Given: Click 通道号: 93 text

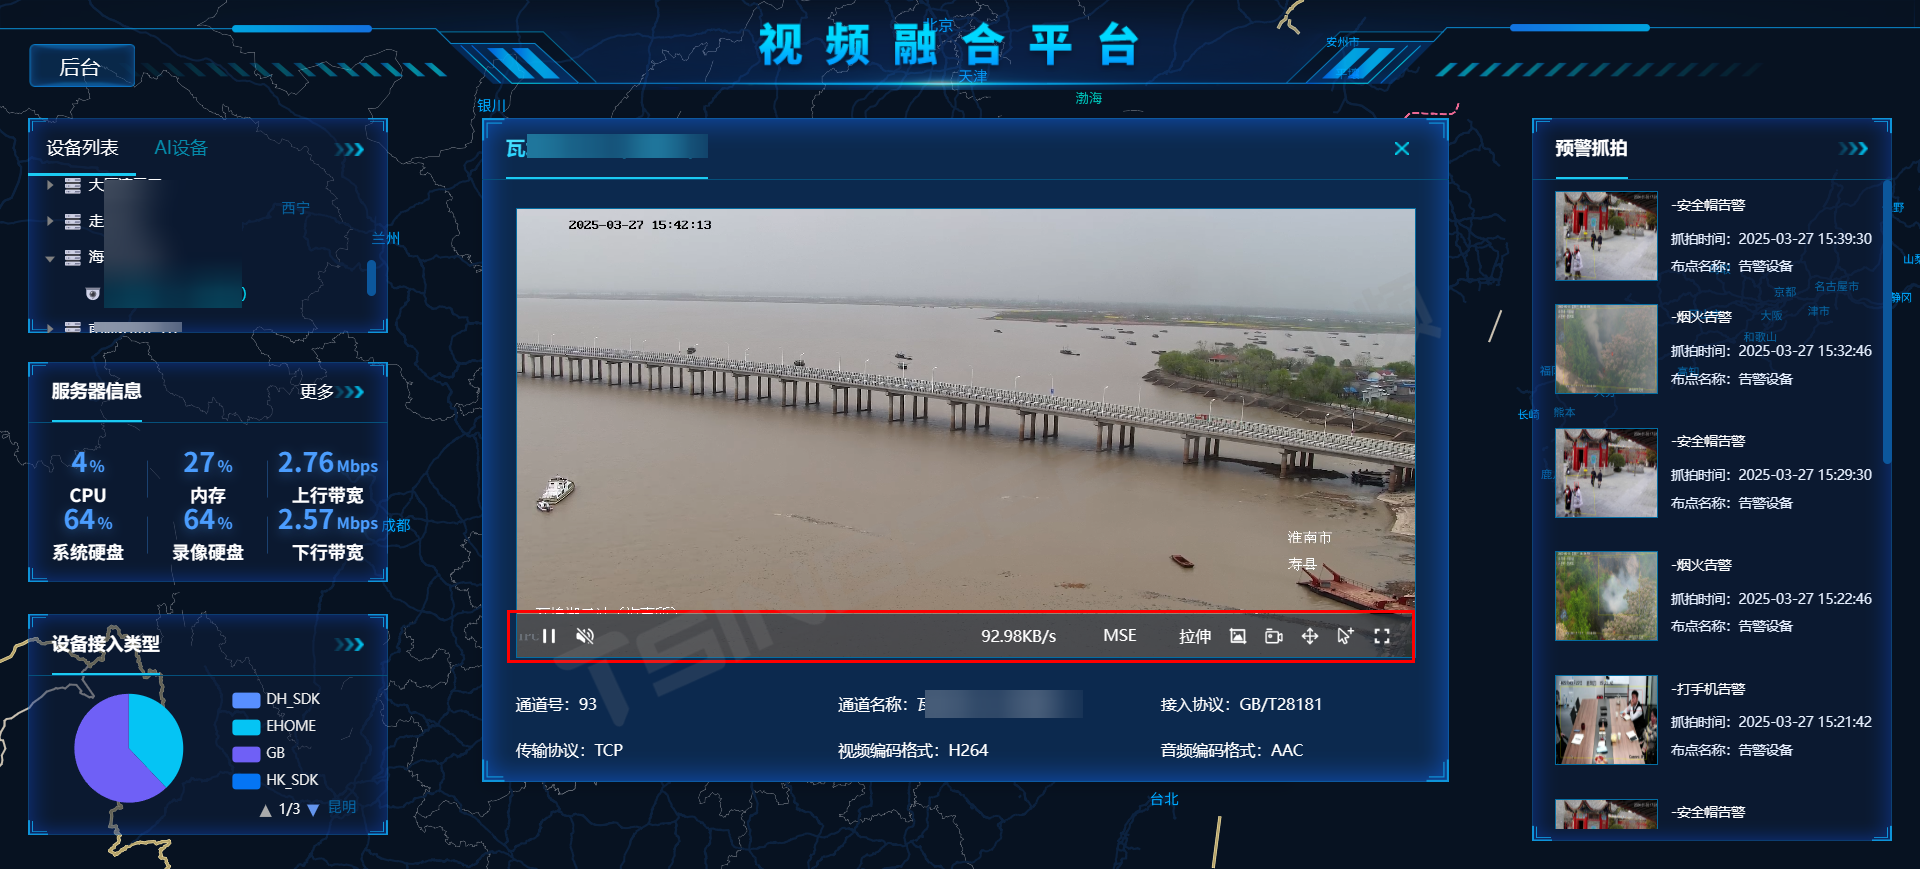Looking at the screenshot, I should pyautogui.click(x=556, y=704).
